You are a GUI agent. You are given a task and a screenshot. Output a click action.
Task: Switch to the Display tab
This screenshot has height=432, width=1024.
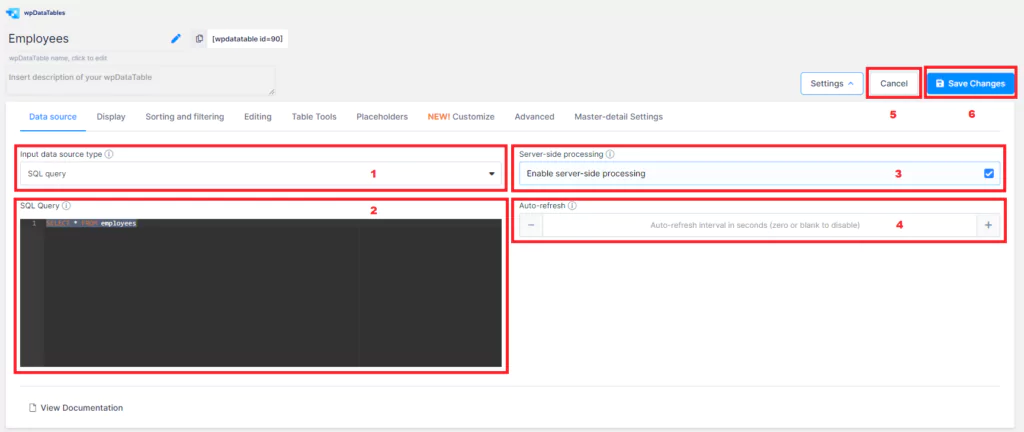[111, 117]
